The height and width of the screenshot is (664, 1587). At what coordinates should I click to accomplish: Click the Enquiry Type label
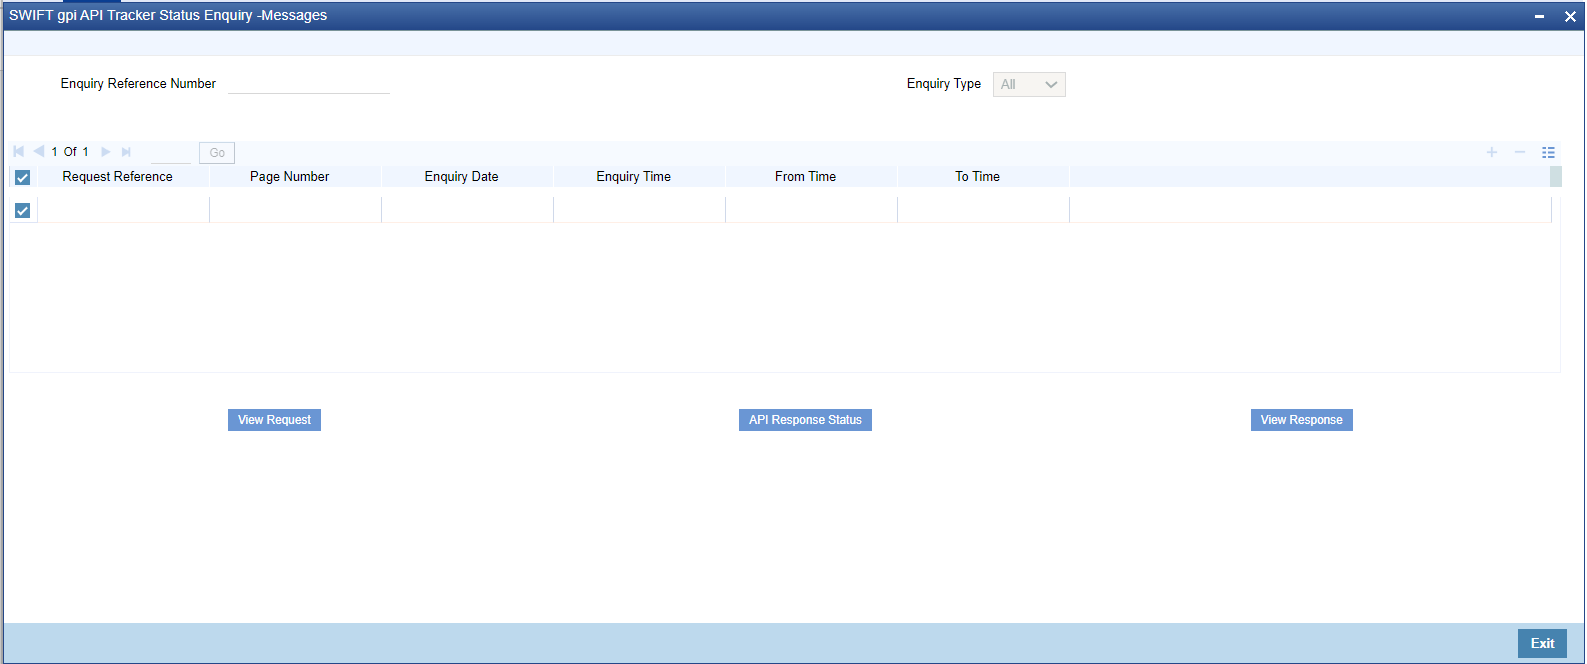944,84
